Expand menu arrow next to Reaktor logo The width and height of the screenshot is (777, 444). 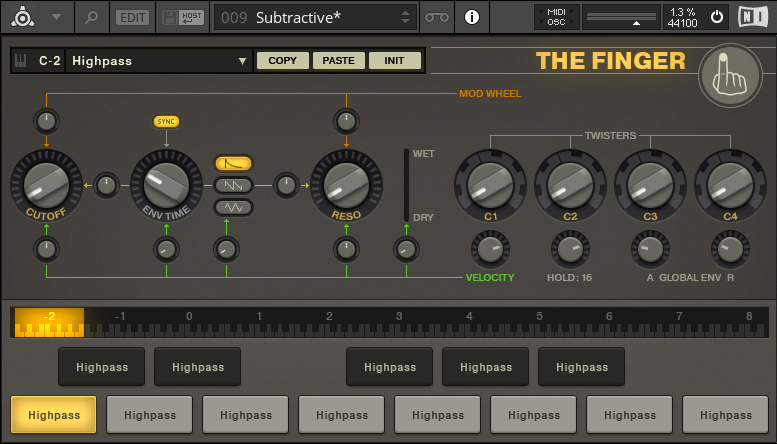tap(56, 17)
